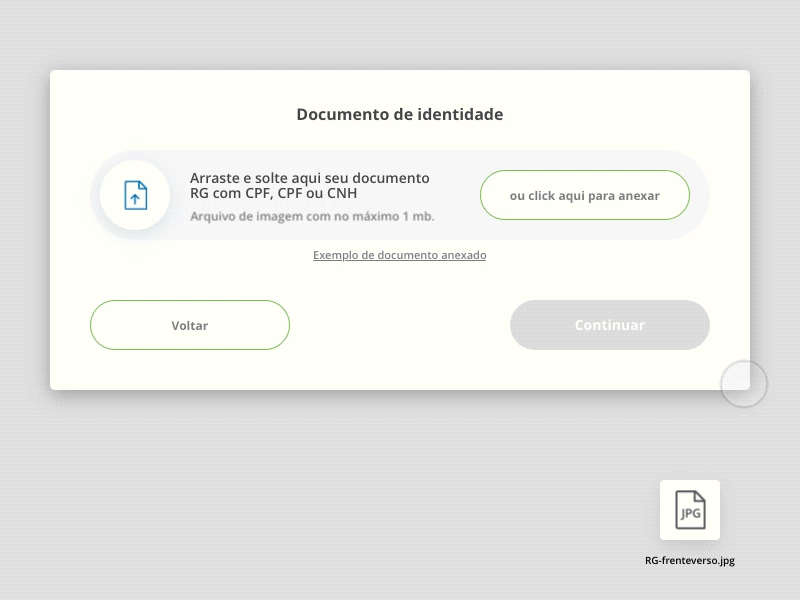
Task: Click the white circle around the upload icon
Action: click(x=135, y=196)
